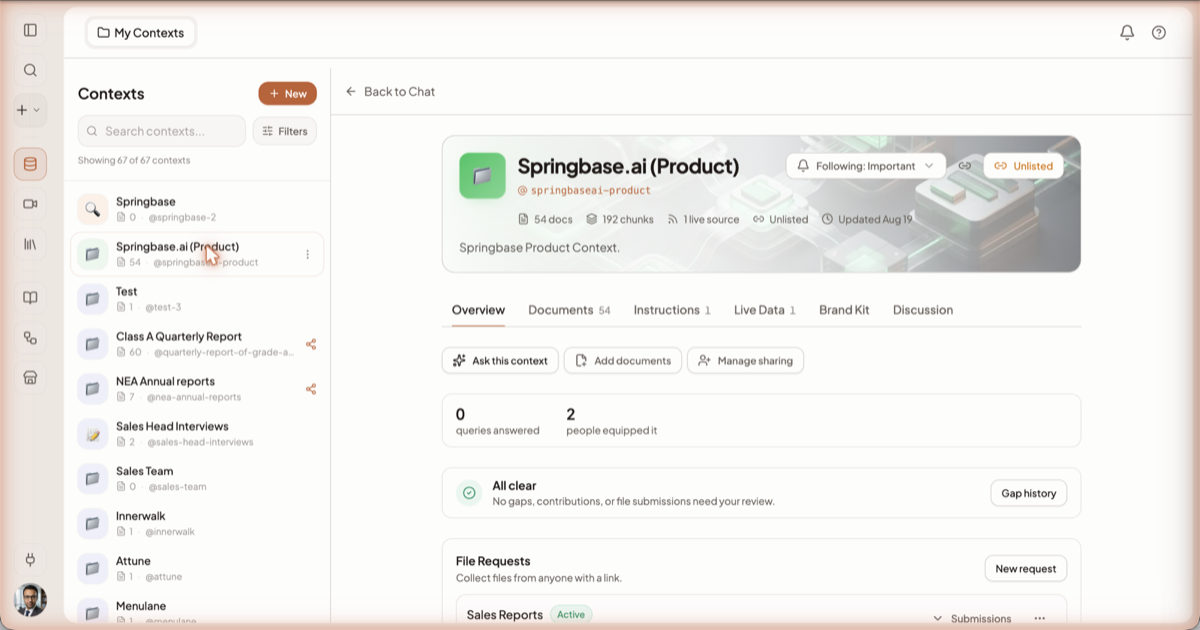1200x630 pixels.
Task: Select the Attune context row
Action: (x=197, y=569)
